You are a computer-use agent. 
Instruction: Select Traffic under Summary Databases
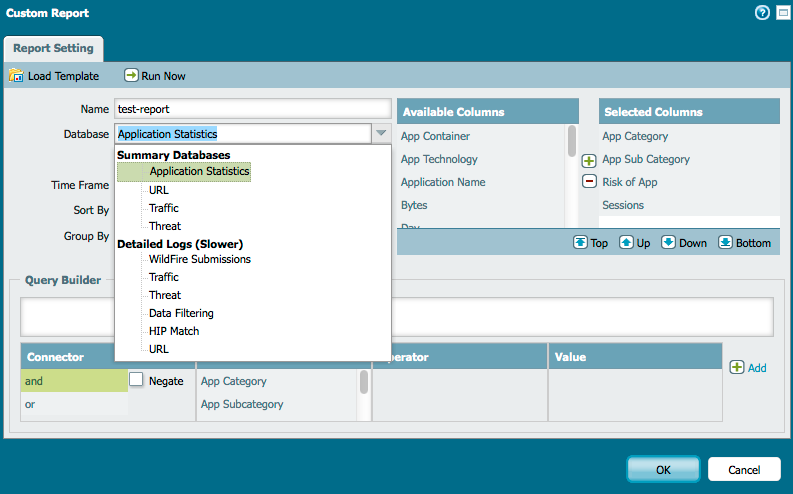(163, 208)
